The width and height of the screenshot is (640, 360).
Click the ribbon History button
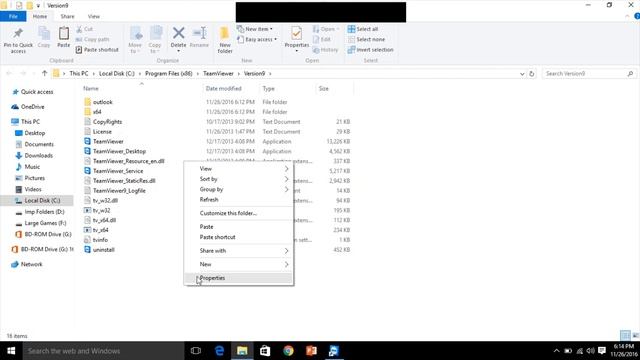pos(325,49)
